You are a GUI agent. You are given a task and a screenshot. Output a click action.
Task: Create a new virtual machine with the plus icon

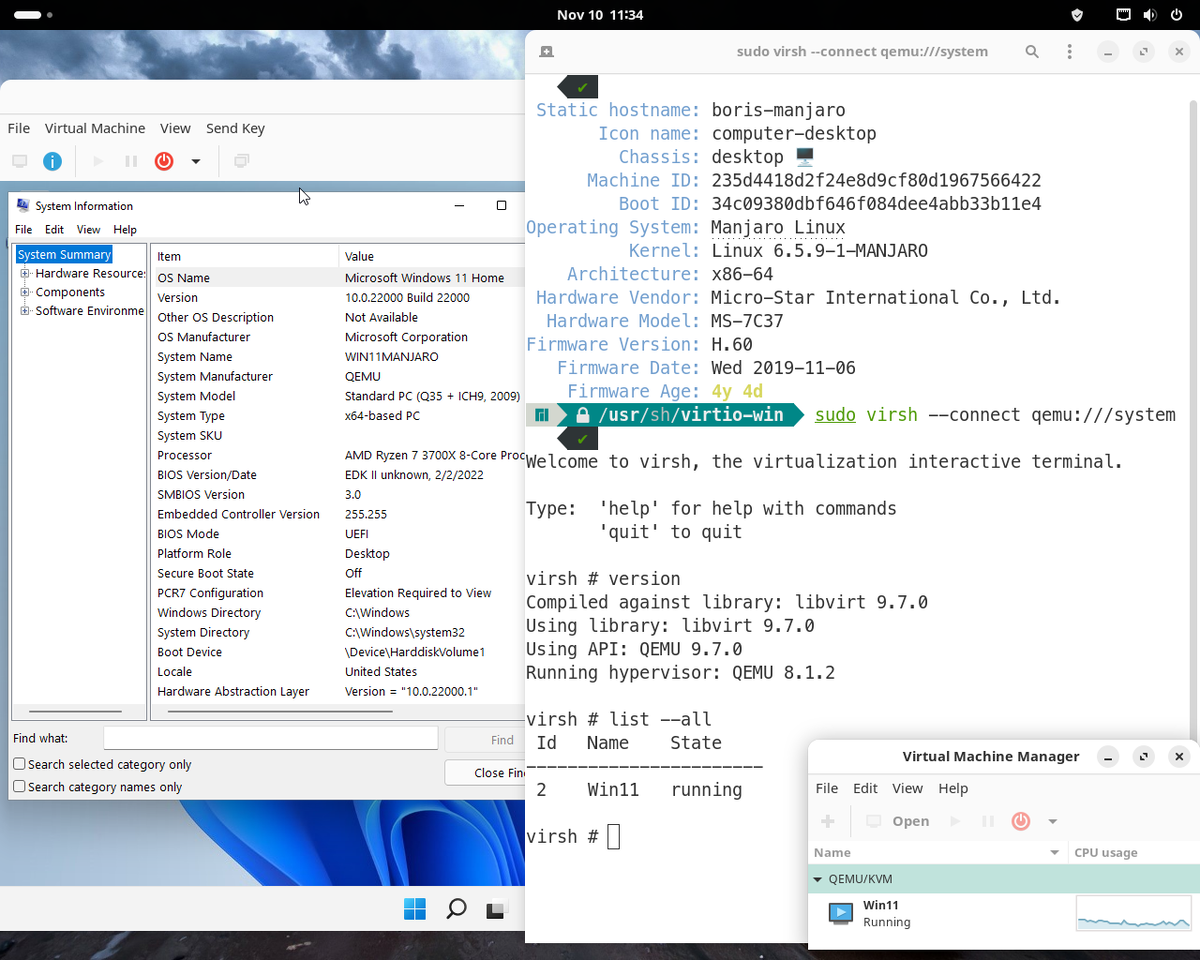pyautogui.click(x=828, y=821)
